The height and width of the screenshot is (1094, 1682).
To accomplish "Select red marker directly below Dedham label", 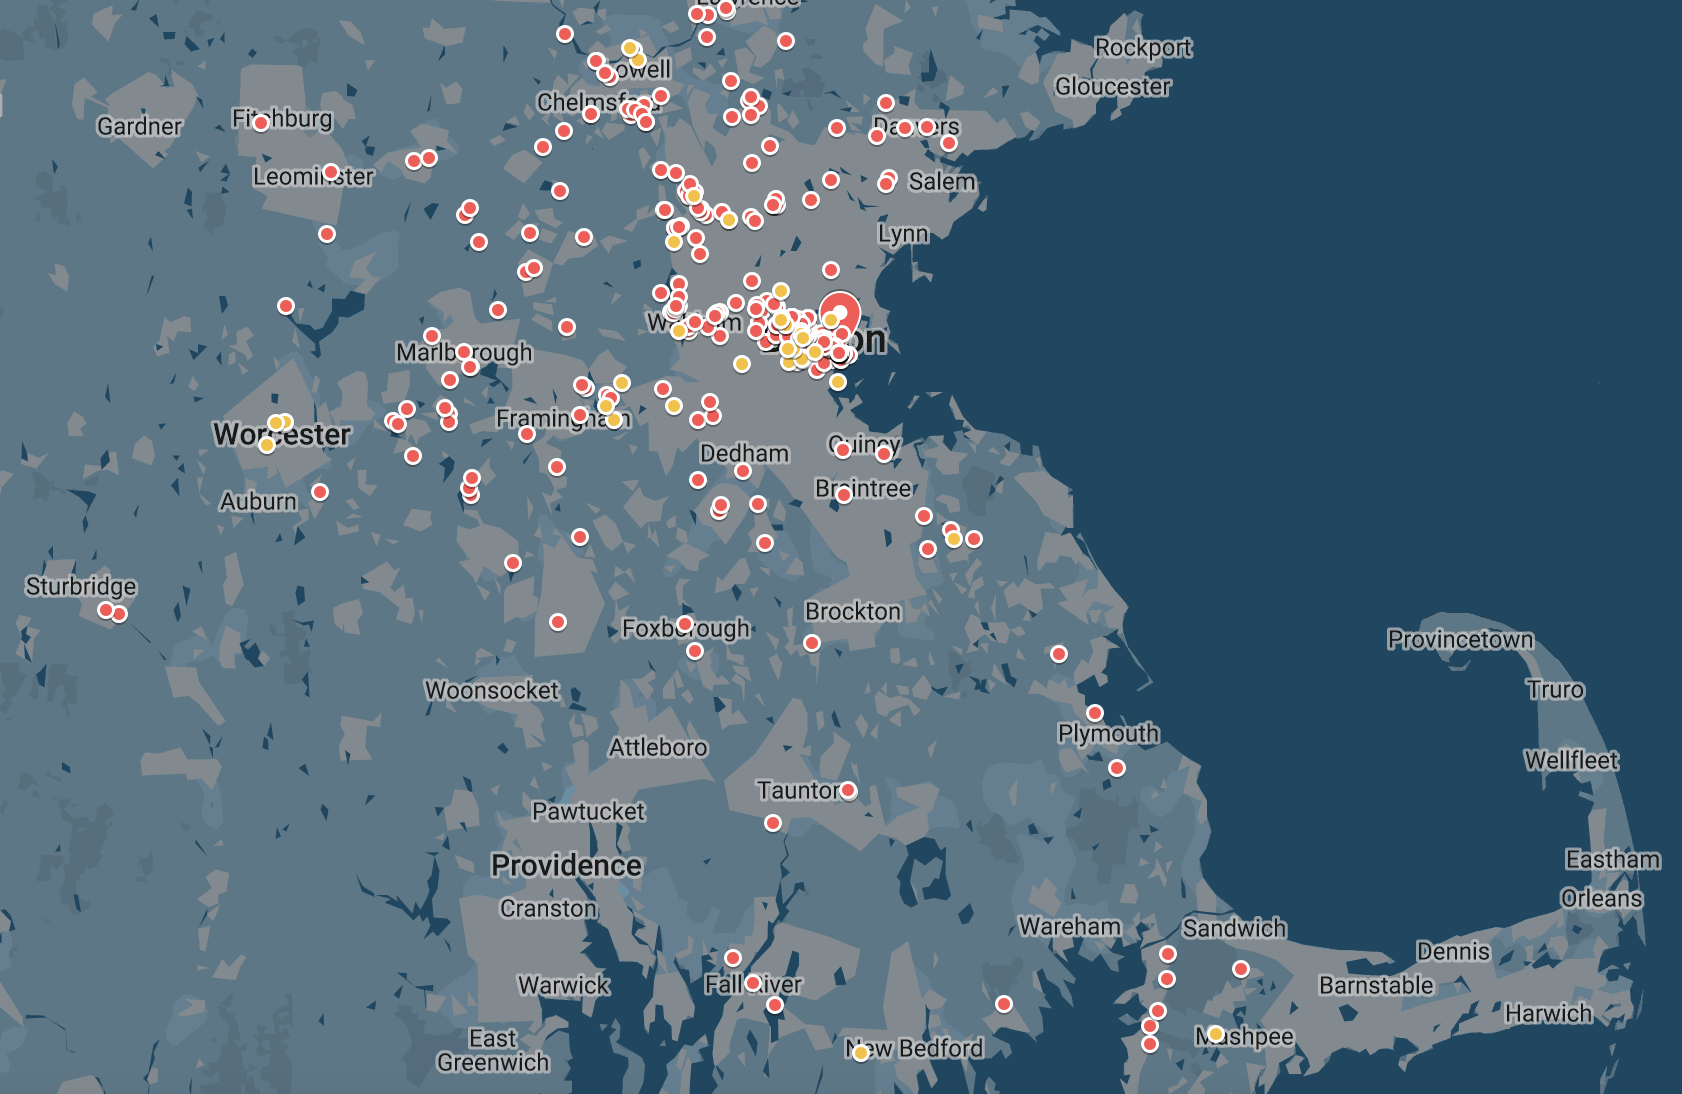I will [x=743, y=471].
